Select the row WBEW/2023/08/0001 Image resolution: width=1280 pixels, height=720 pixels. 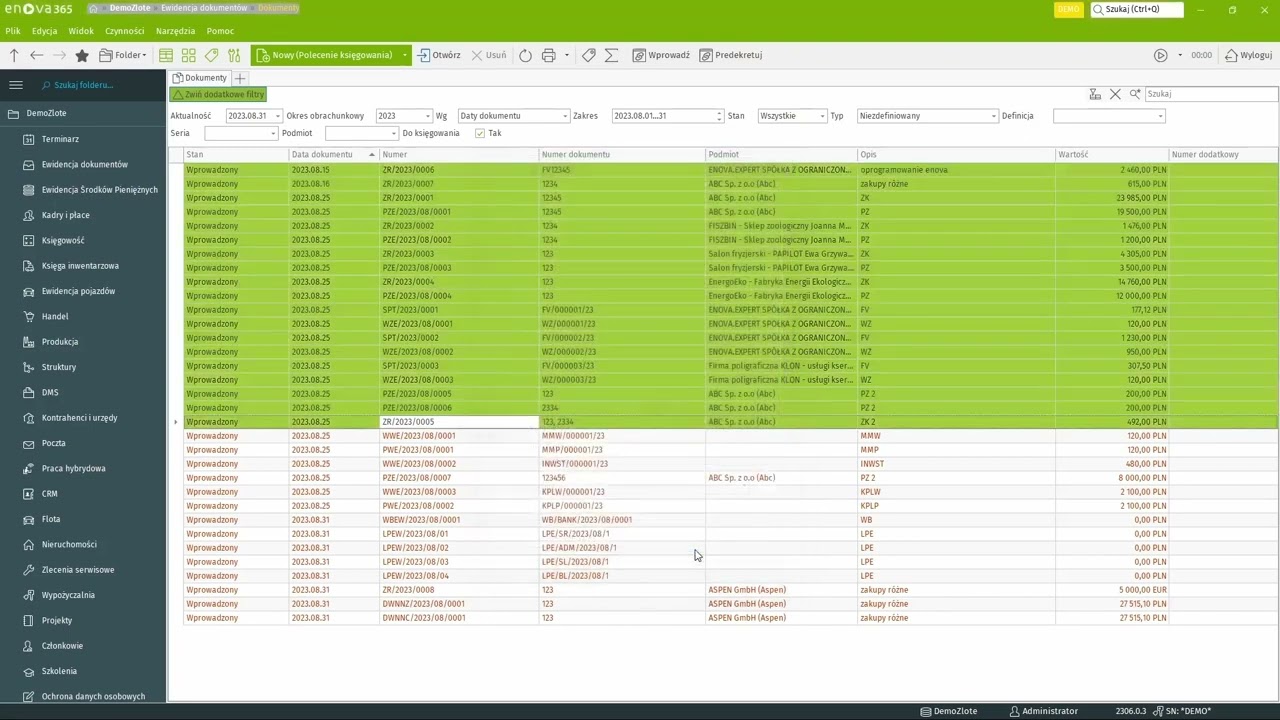click(x=730, y=520)
